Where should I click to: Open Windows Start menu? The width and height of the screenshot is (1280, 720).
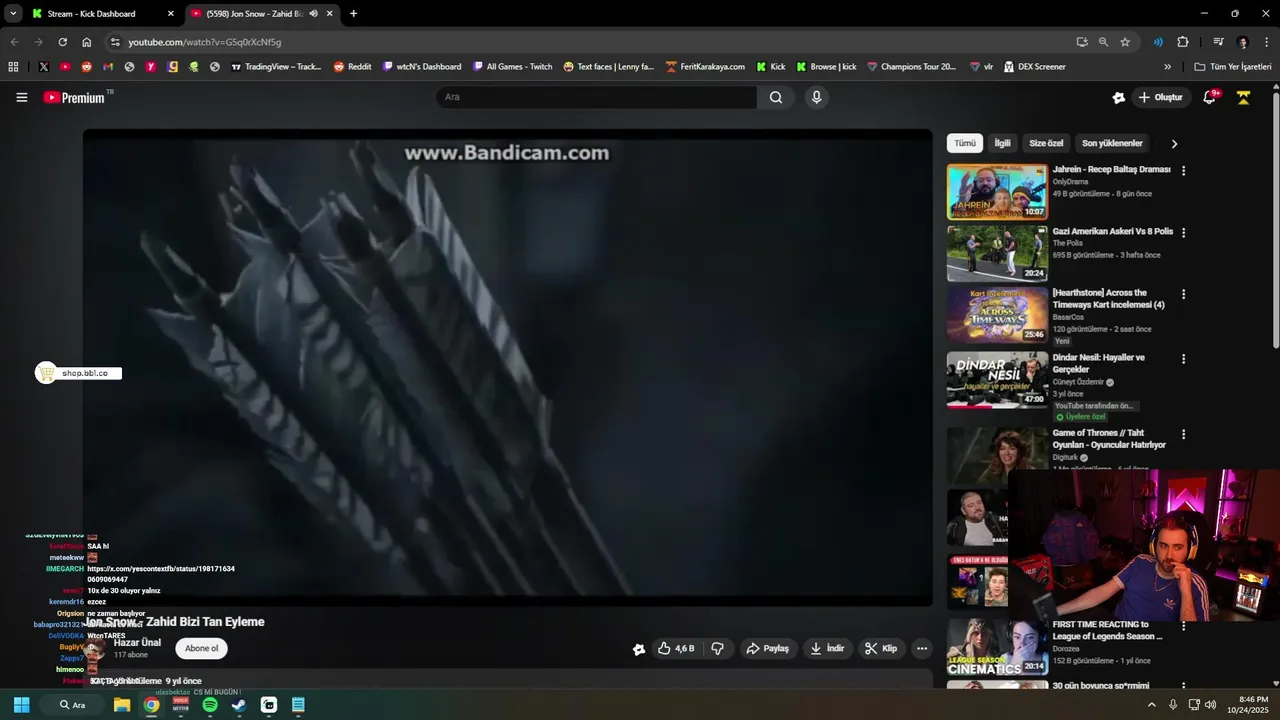click(21, 705)
